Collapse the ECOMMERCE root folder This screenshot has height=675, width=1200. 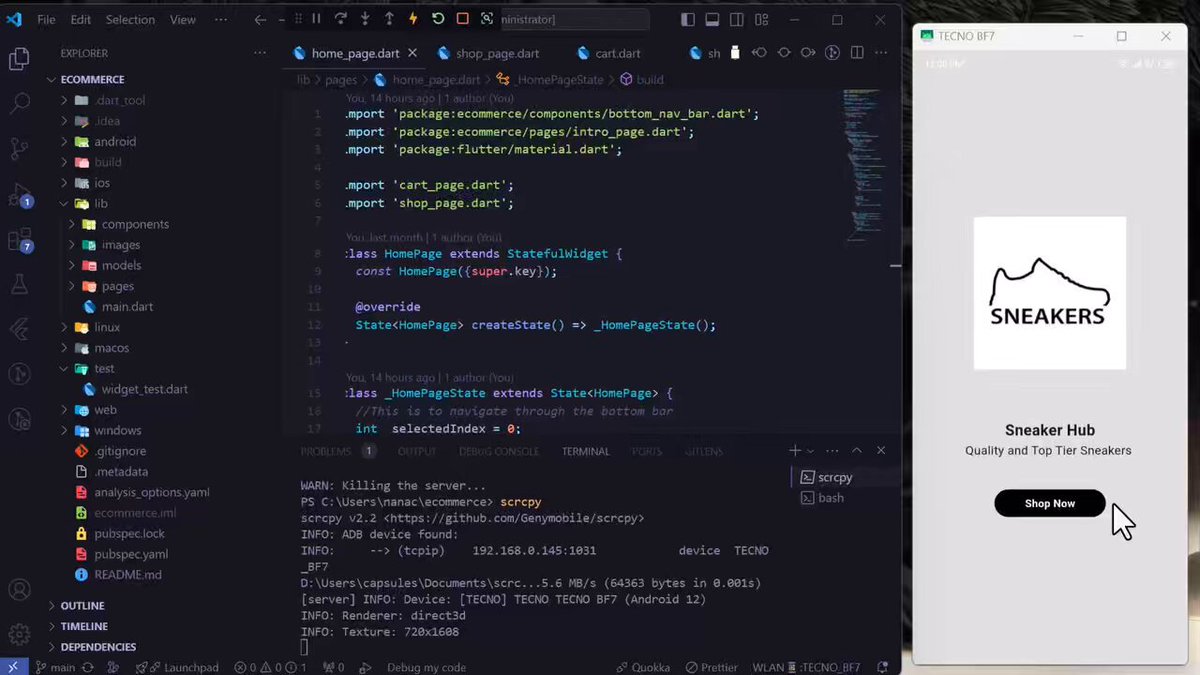[x=92, y=79]
